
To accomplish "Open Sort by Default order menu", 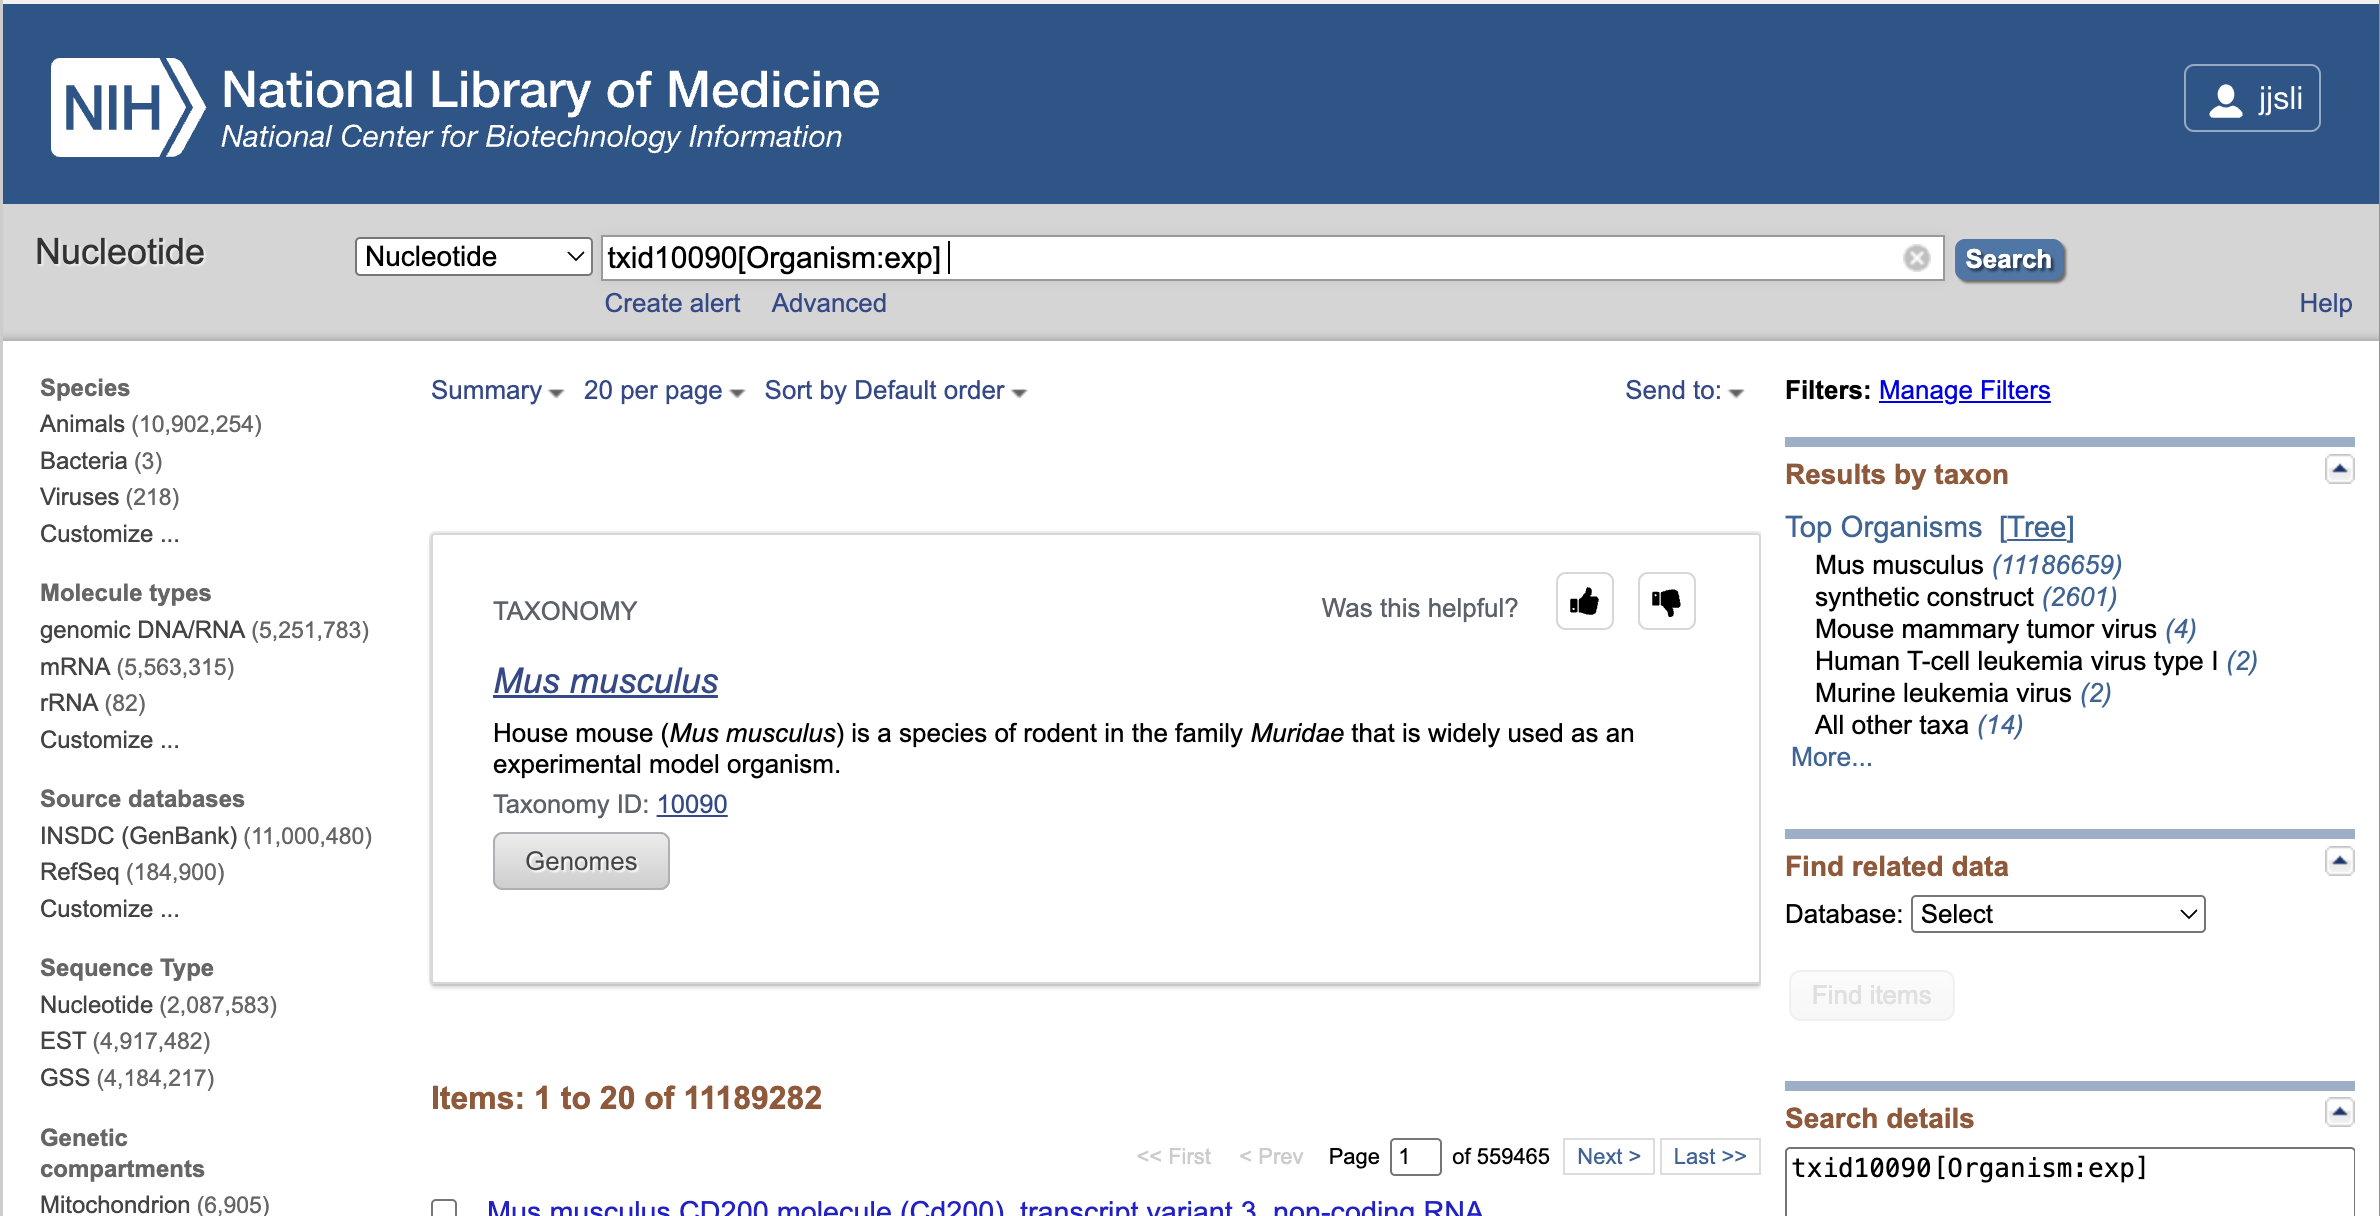I will [x=894, y=391].
